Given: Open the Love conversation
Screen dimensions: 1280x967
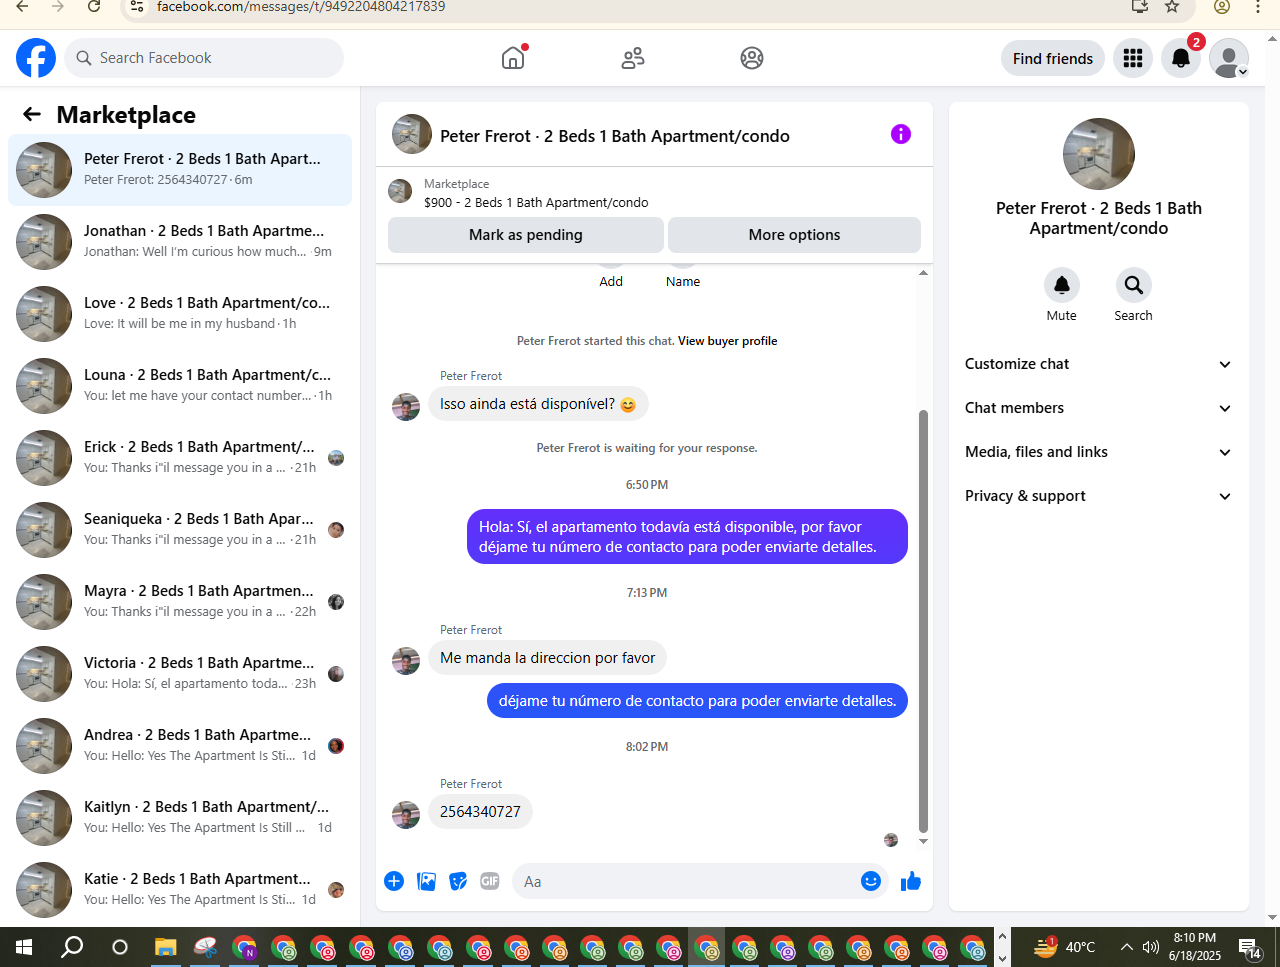Looking at the screenshot, I should click(x=180, y=314).
